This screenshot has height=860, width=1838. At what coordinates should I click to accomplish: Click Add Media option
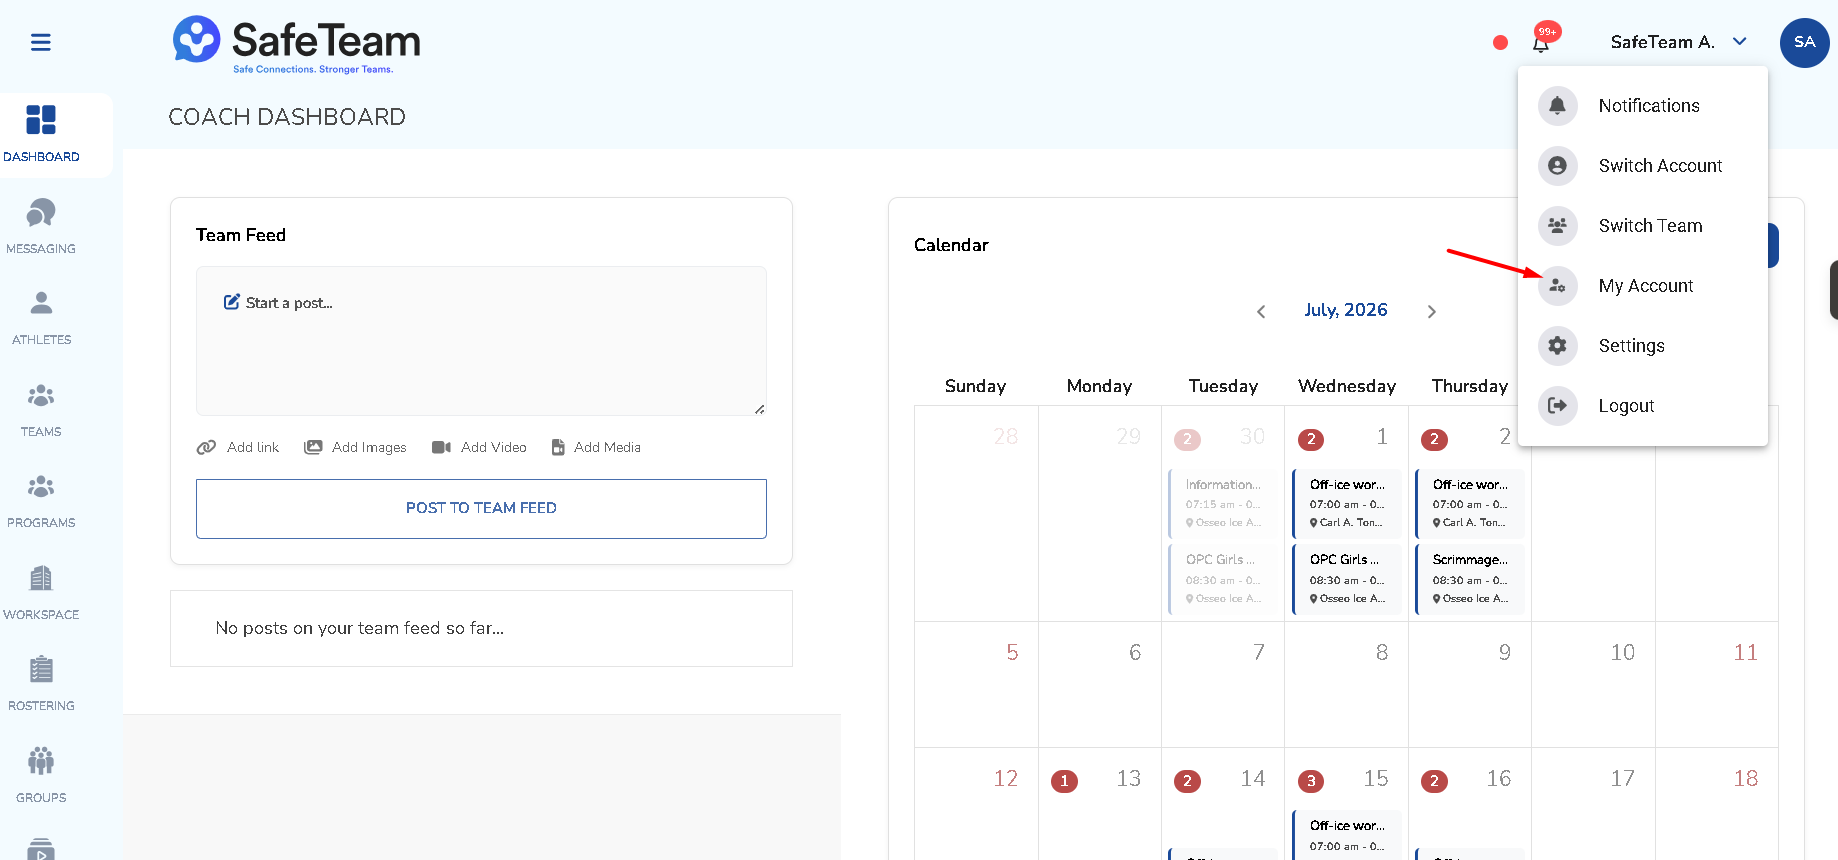click(596, 447)
